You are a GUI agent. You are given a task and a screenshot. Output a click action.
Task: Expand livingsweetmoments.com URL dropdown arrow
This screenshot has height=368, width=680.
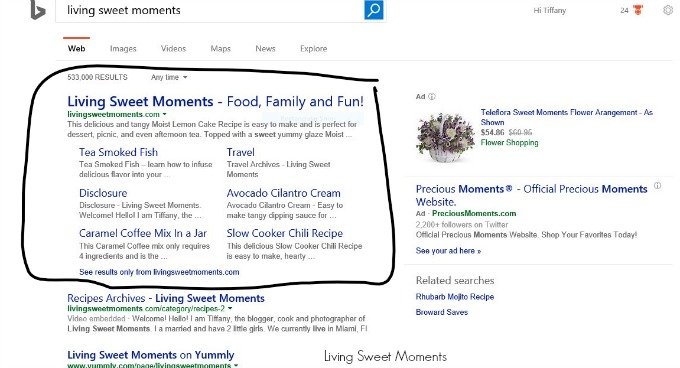coord(164,114)
